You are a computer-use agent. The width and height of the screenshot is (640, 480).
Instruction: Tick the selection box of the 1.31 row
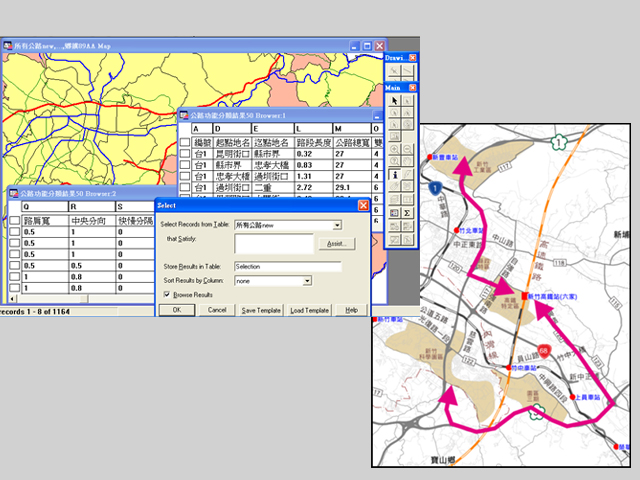[185, 176]
